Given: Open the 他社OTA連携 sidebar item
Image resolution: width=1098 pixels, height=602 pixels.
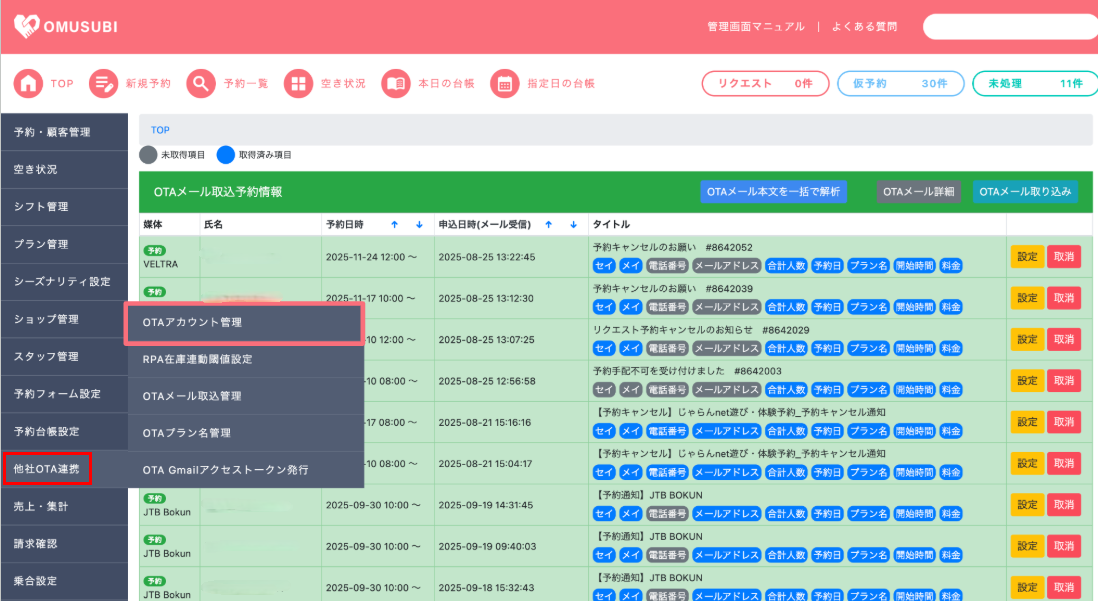Looking at the screenshot, I should [48, 469].
